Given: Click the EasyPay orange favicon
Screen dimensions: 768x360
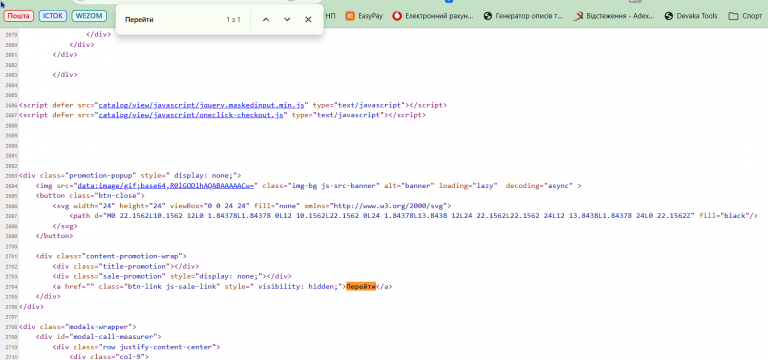Looking at the screenshot, I should (x=350, y=16).
